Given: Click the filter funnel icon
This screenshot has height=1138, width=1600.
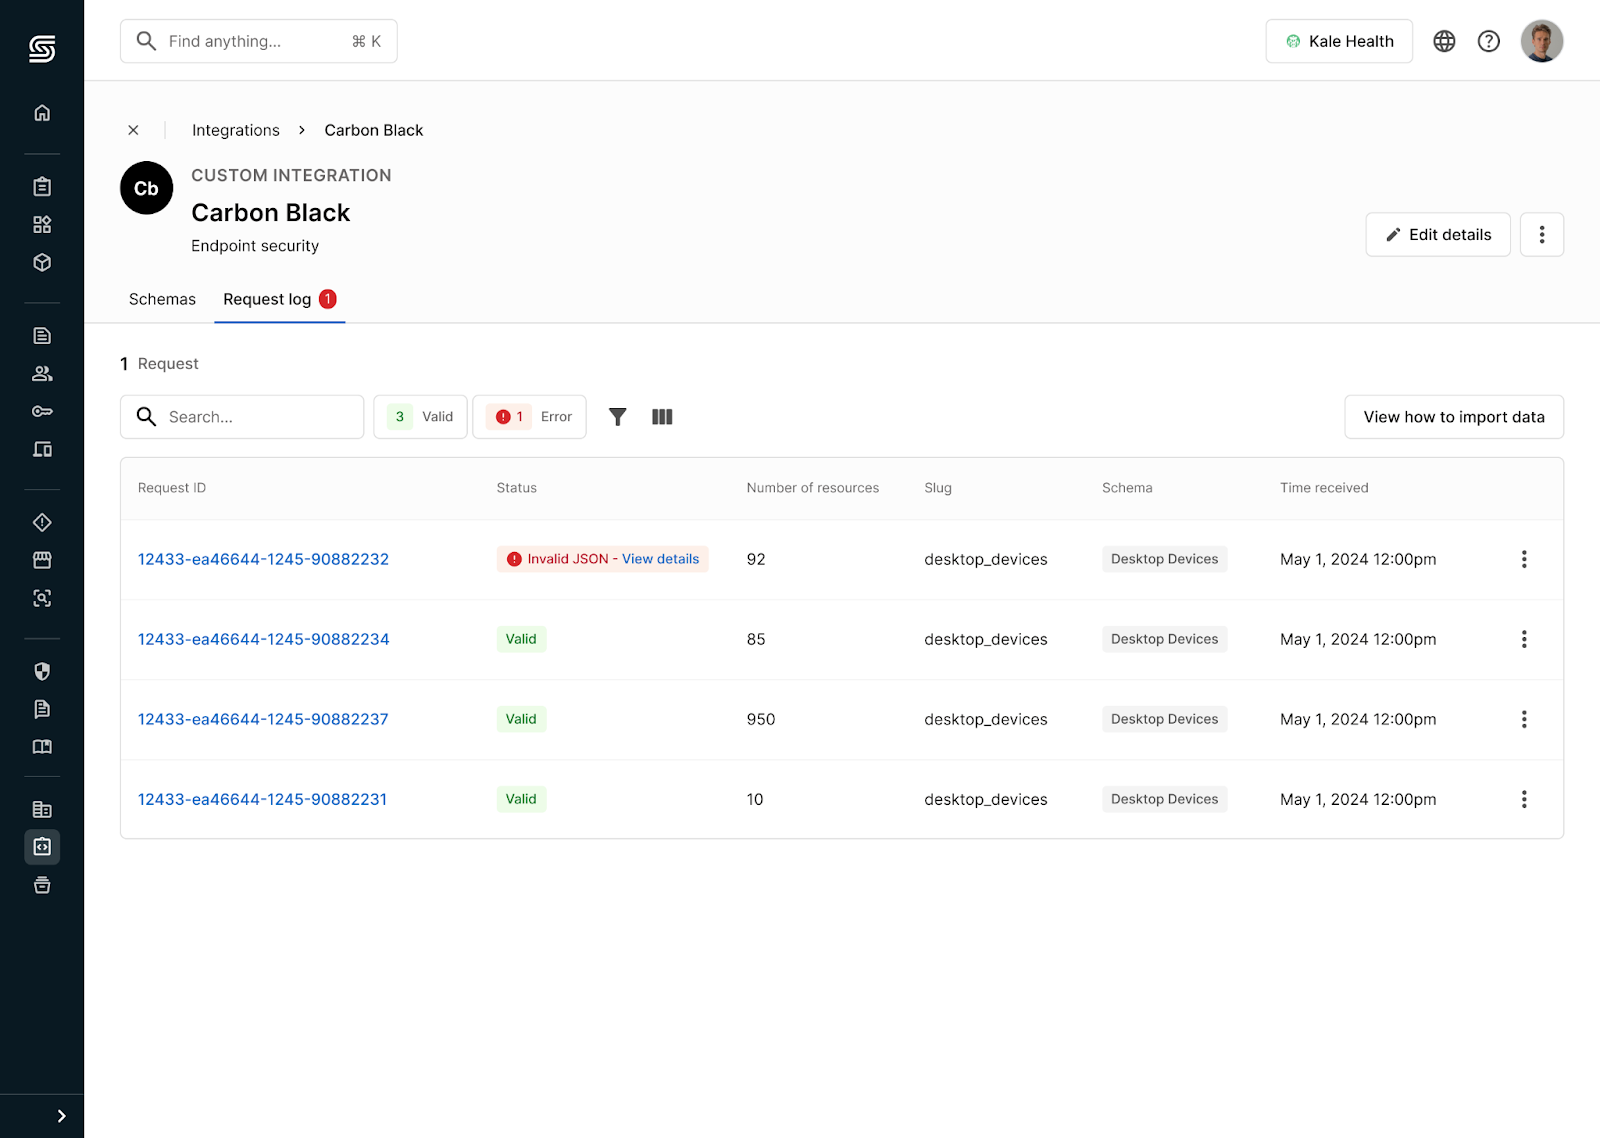Looking at the screenshot, I should 618,417.
